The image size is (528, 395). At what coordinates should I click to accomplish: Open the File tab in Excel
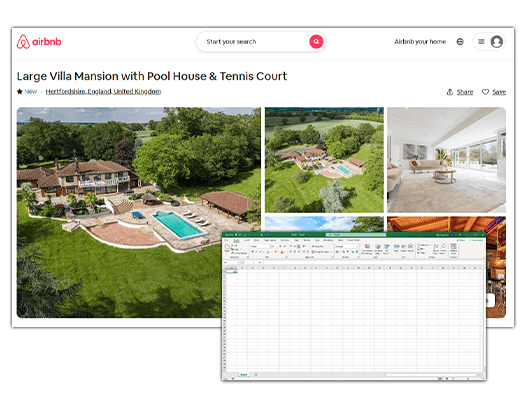click(226, 240)
